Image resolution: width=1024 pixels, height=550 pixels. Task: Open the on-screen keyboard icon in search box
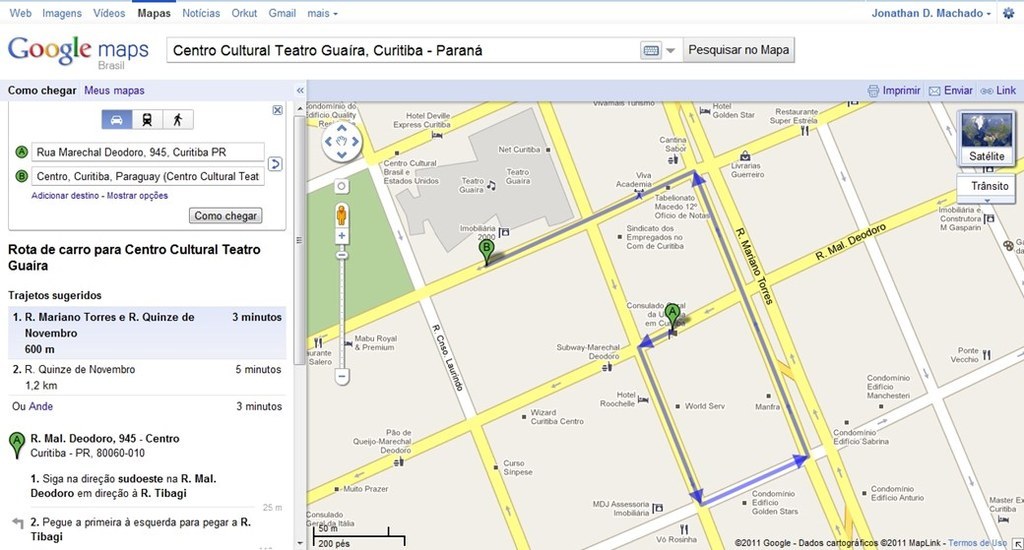[650, 50]
